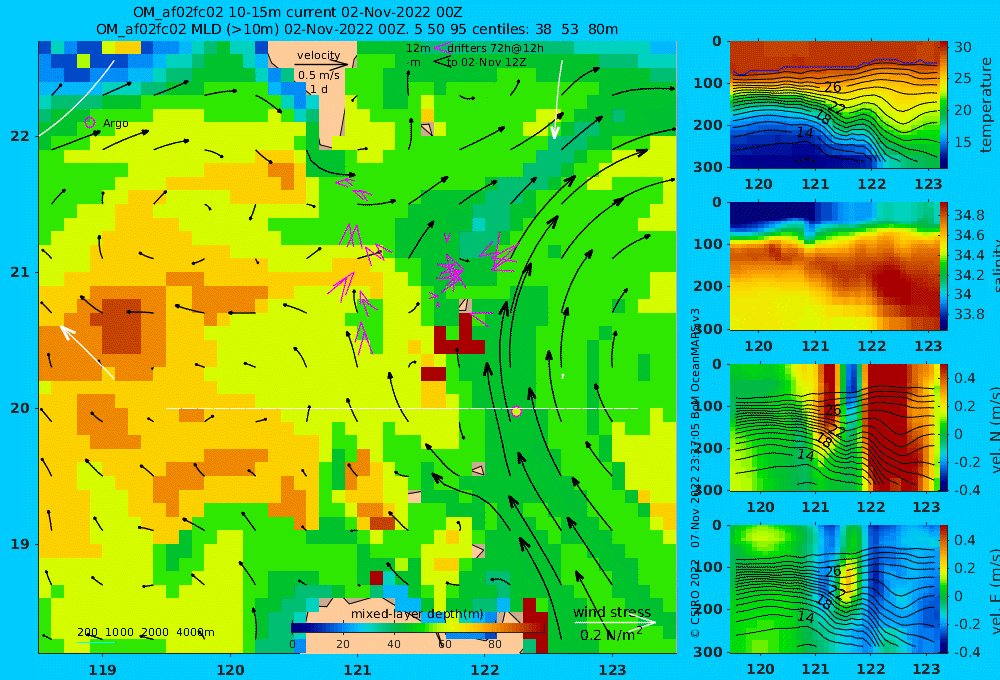Viewport: 1000px width, 680px height.
Task: Click the '33.8' tick on the salinity colorbar
Action: 969,314
